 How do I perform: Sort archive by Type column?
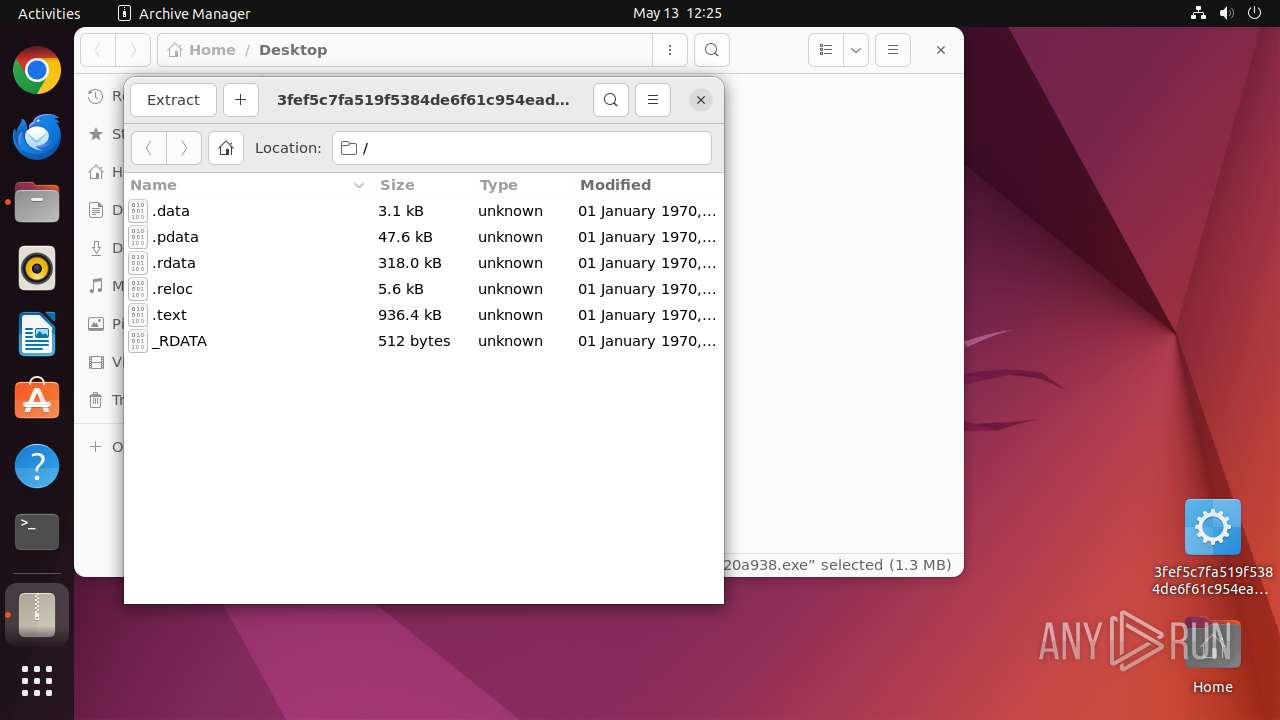pyautogui.click(x=522, y=185)
